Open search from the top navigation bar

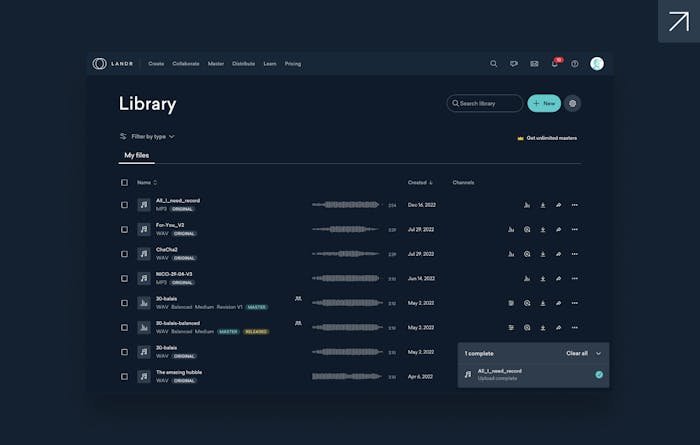click(x=493, y=64)
